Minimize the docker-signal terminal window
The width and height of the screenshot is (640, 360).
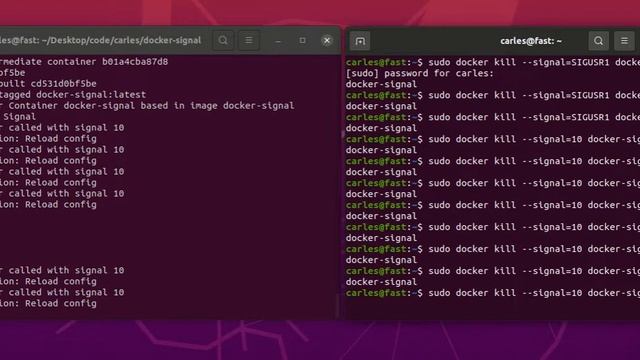pos(278,41)
